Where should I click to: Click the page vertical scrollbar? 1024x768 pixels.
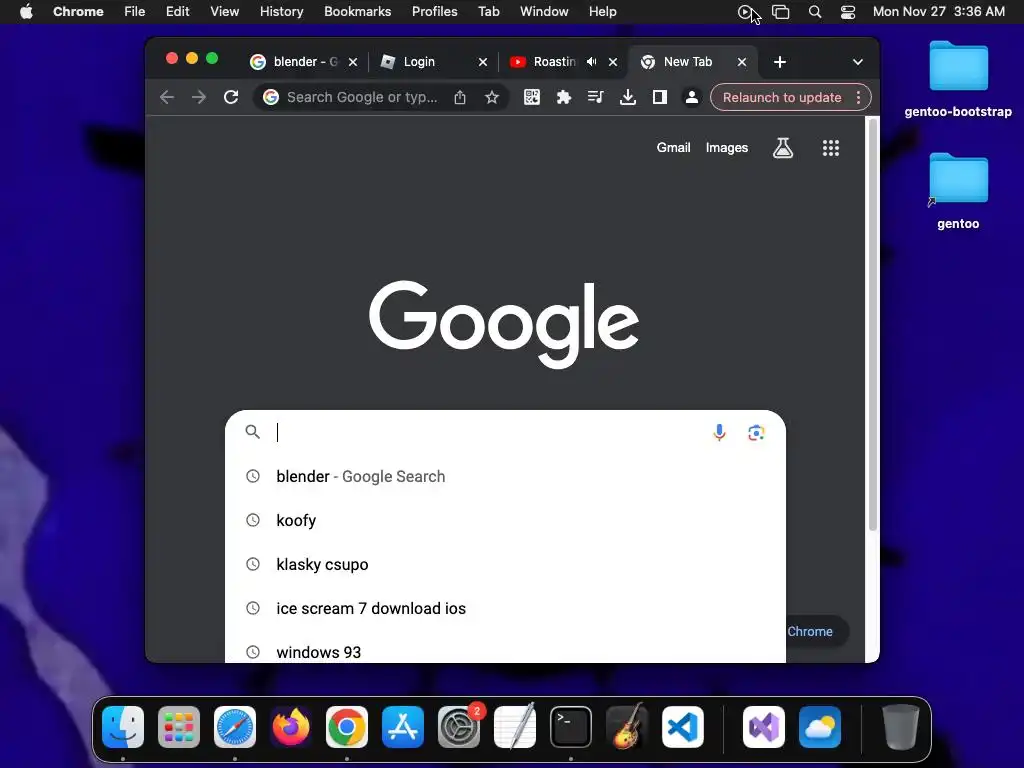(x=872, y=325)
